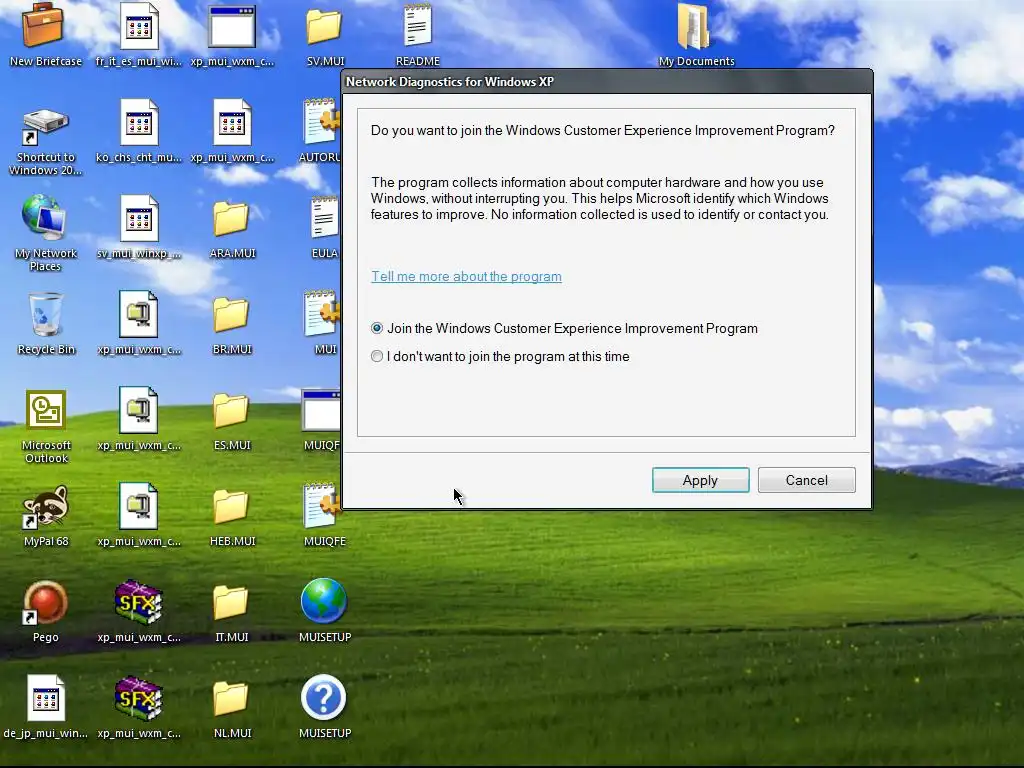Select xp_mui_wxm_c... SFX archive beside NL.MUI
The height and width of the screenshot is (768, 1024).
tap(138, 698)
